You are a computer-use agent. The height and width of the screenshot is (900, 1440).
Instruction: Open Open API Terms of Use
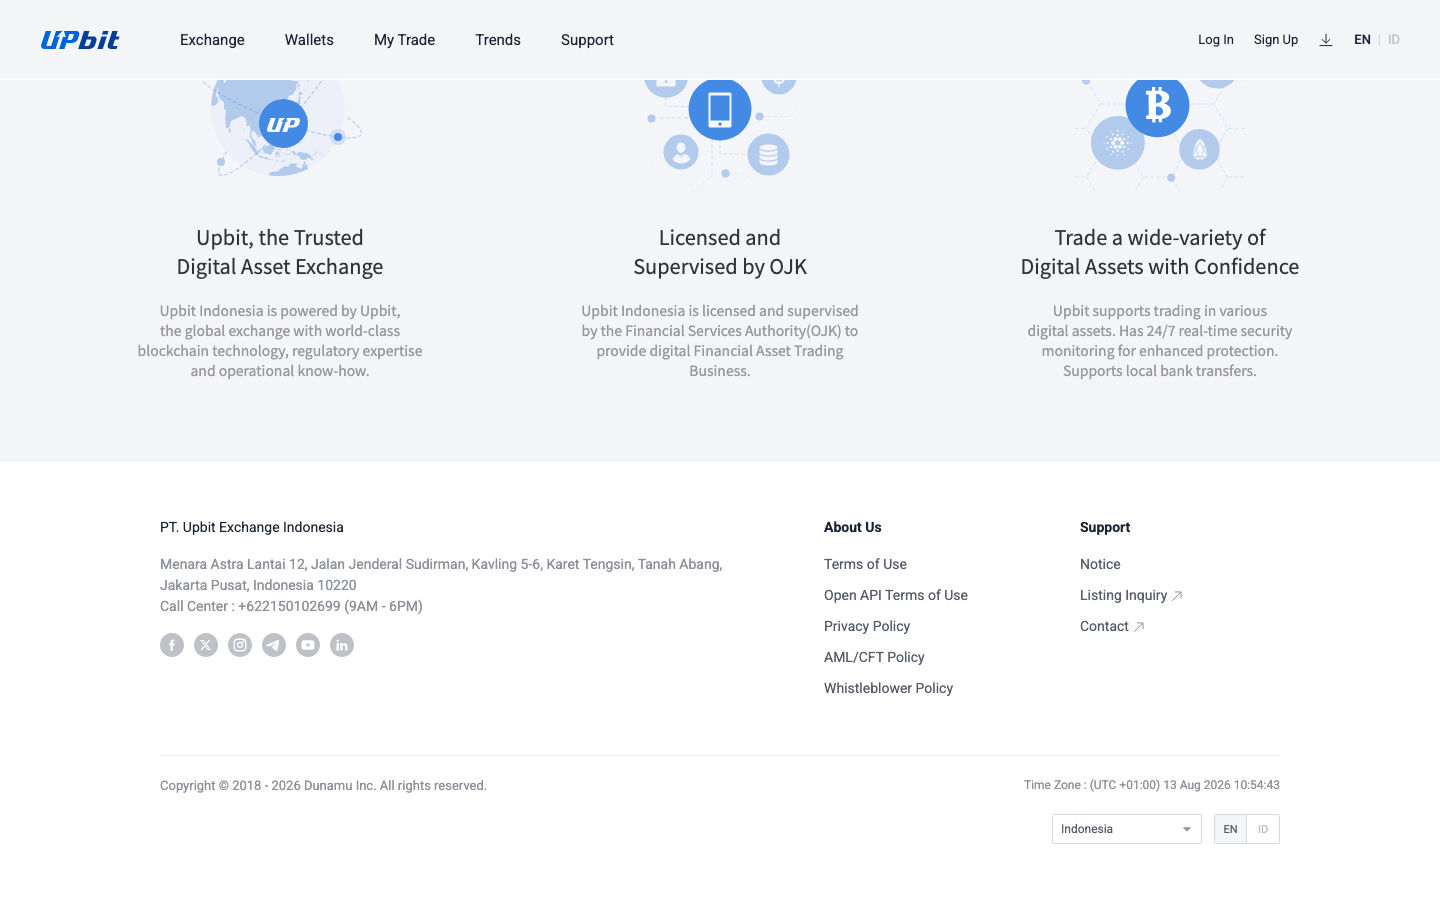pos(896,595)
